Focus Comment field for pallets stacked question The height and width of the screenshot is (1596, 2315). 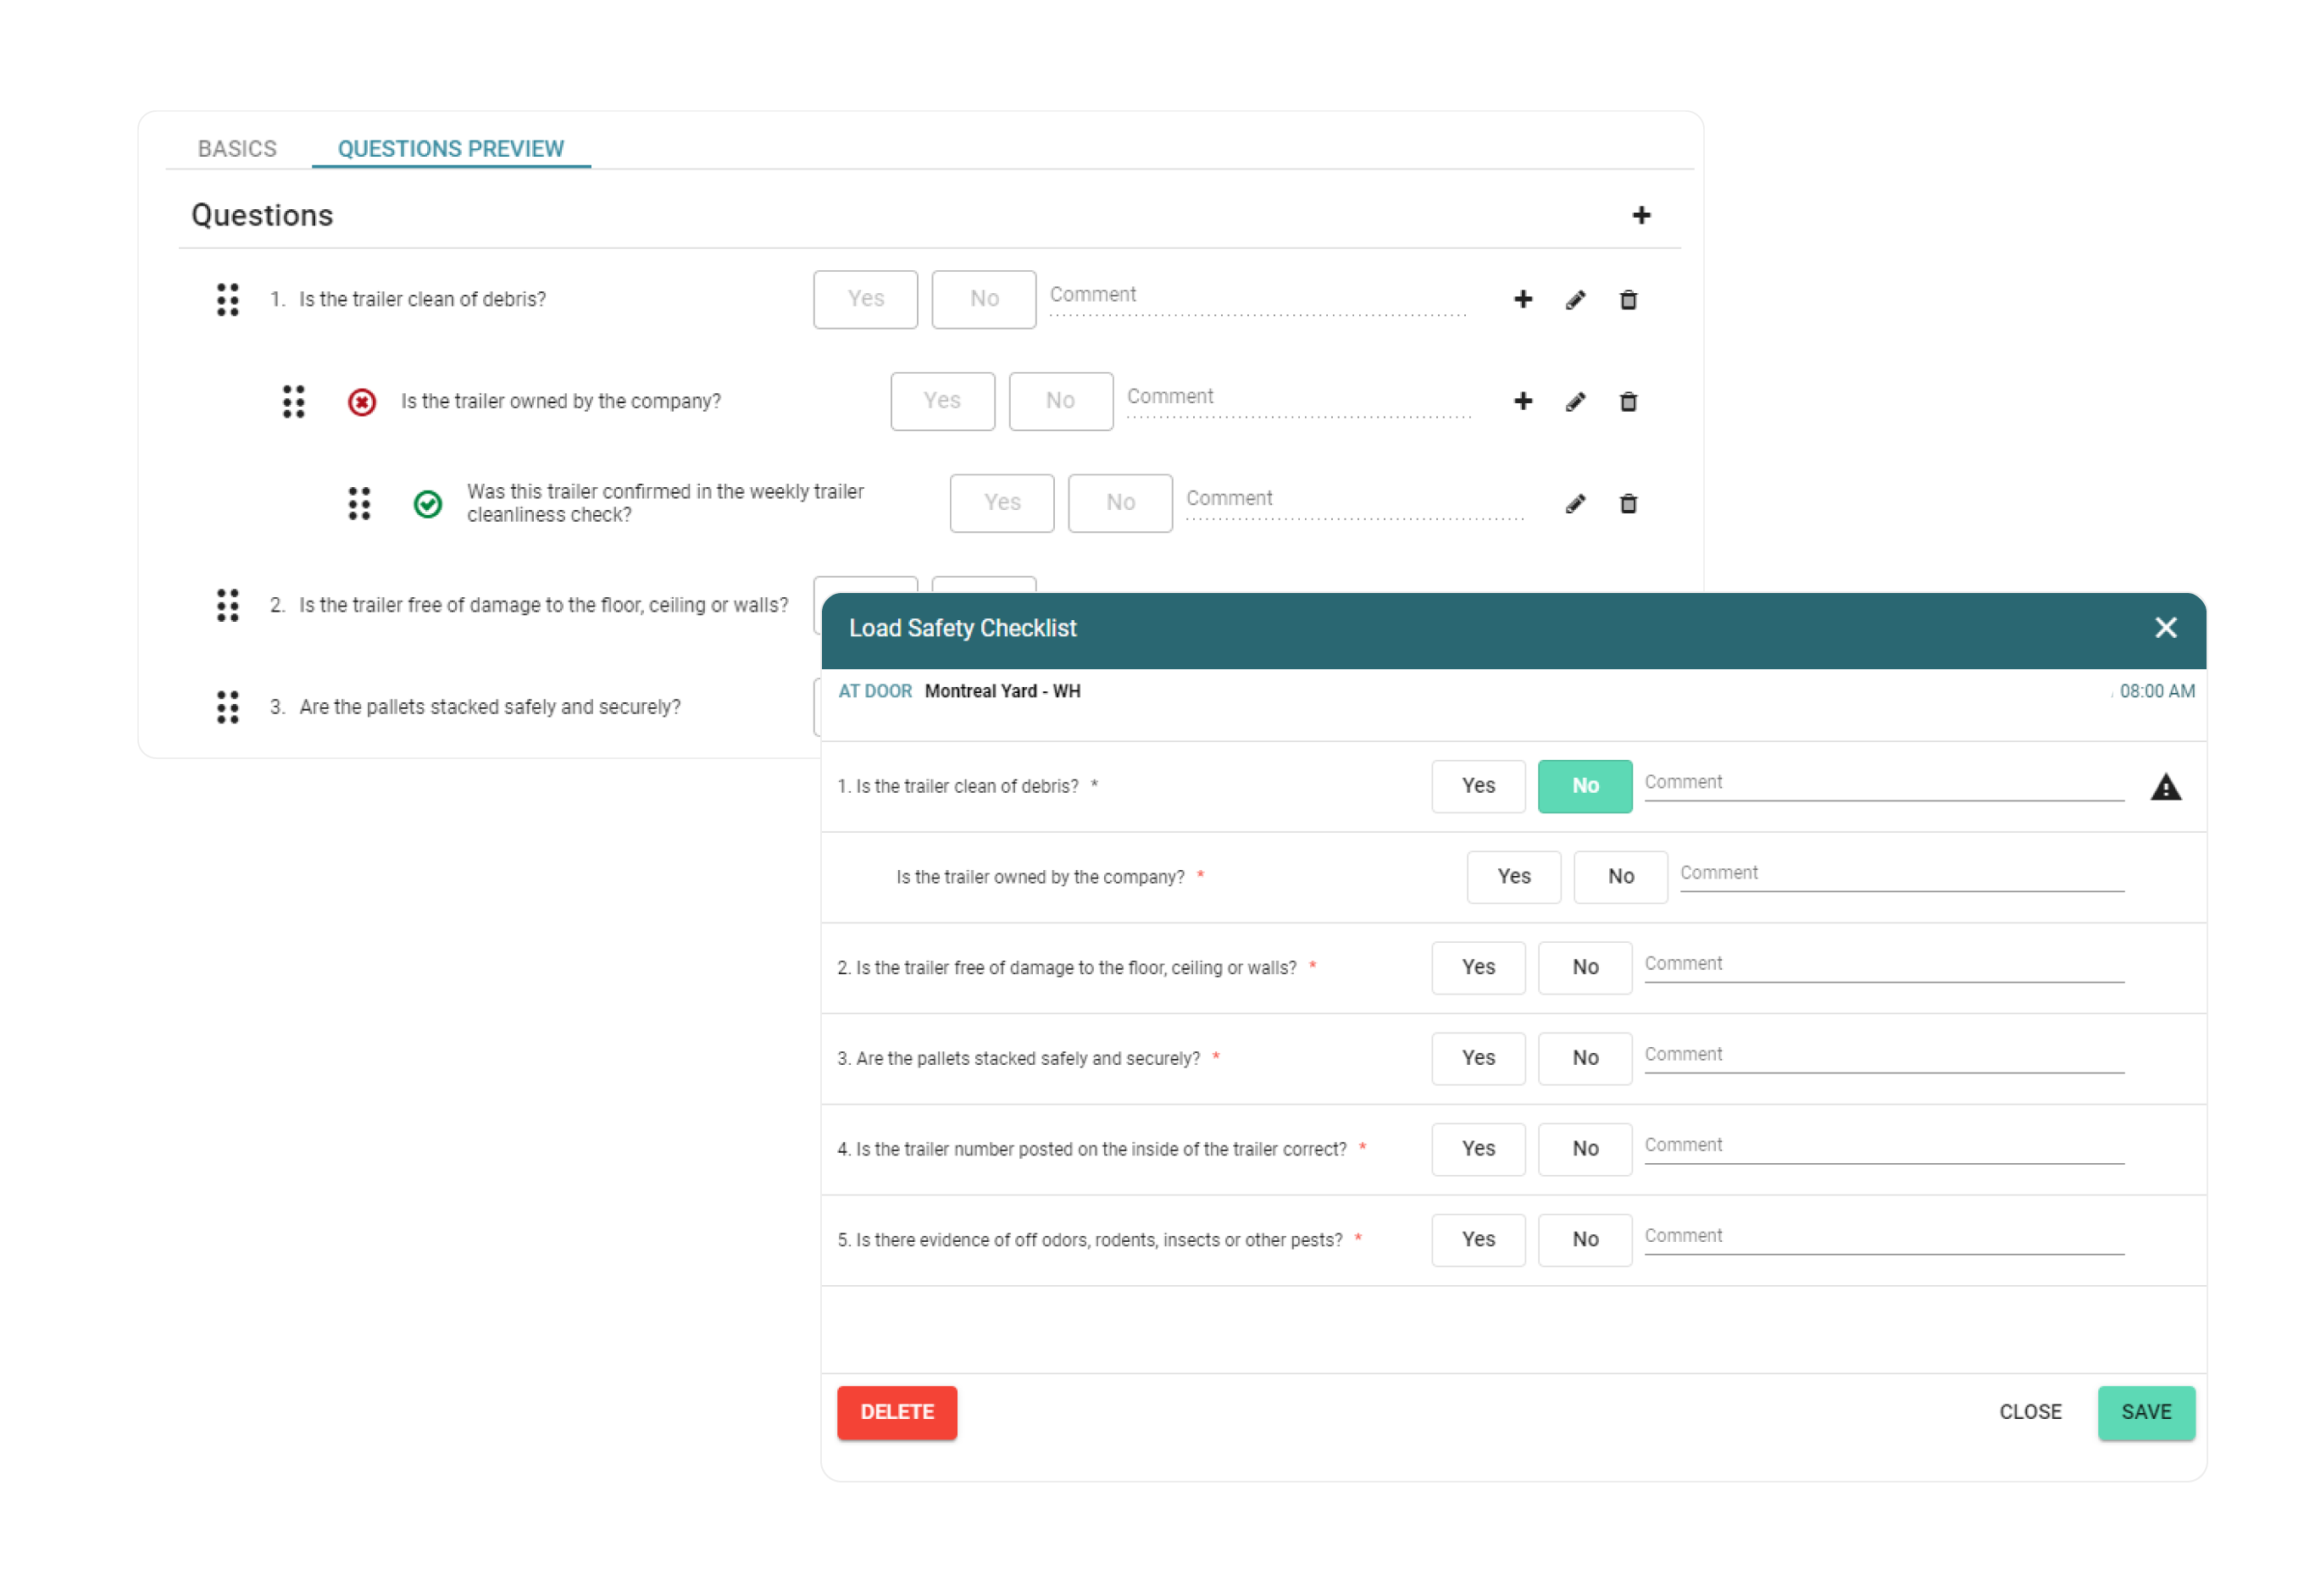tap(1884, 1057)
